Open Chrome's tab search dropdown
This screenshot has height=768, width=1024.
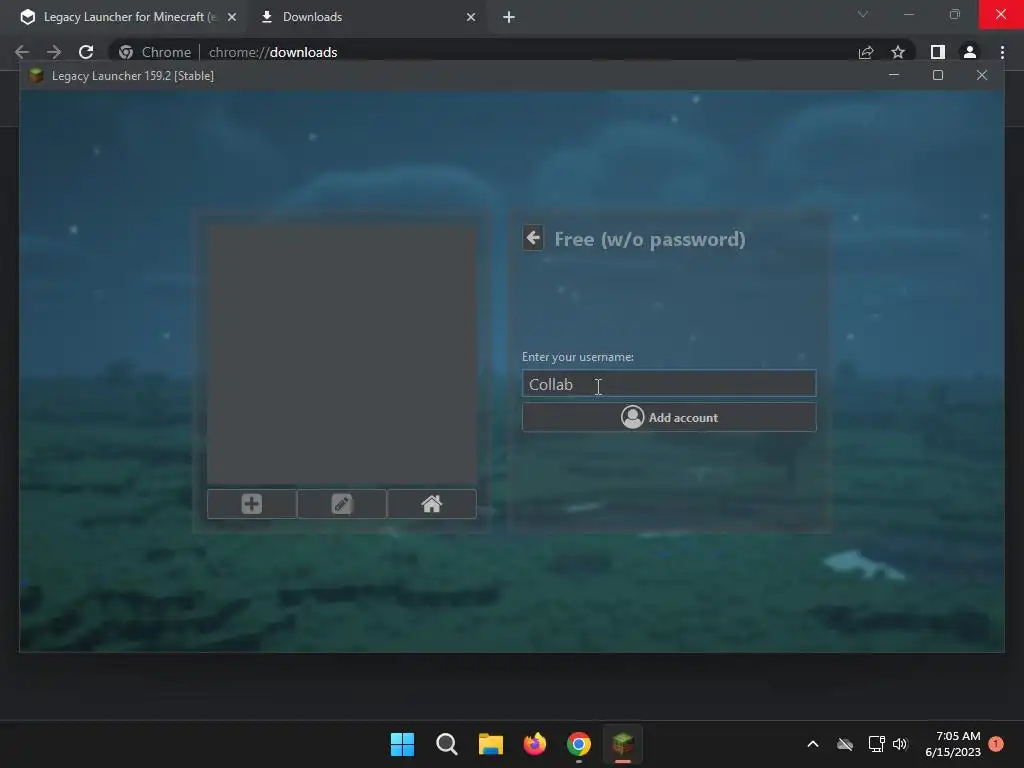[x=863, y=14]
